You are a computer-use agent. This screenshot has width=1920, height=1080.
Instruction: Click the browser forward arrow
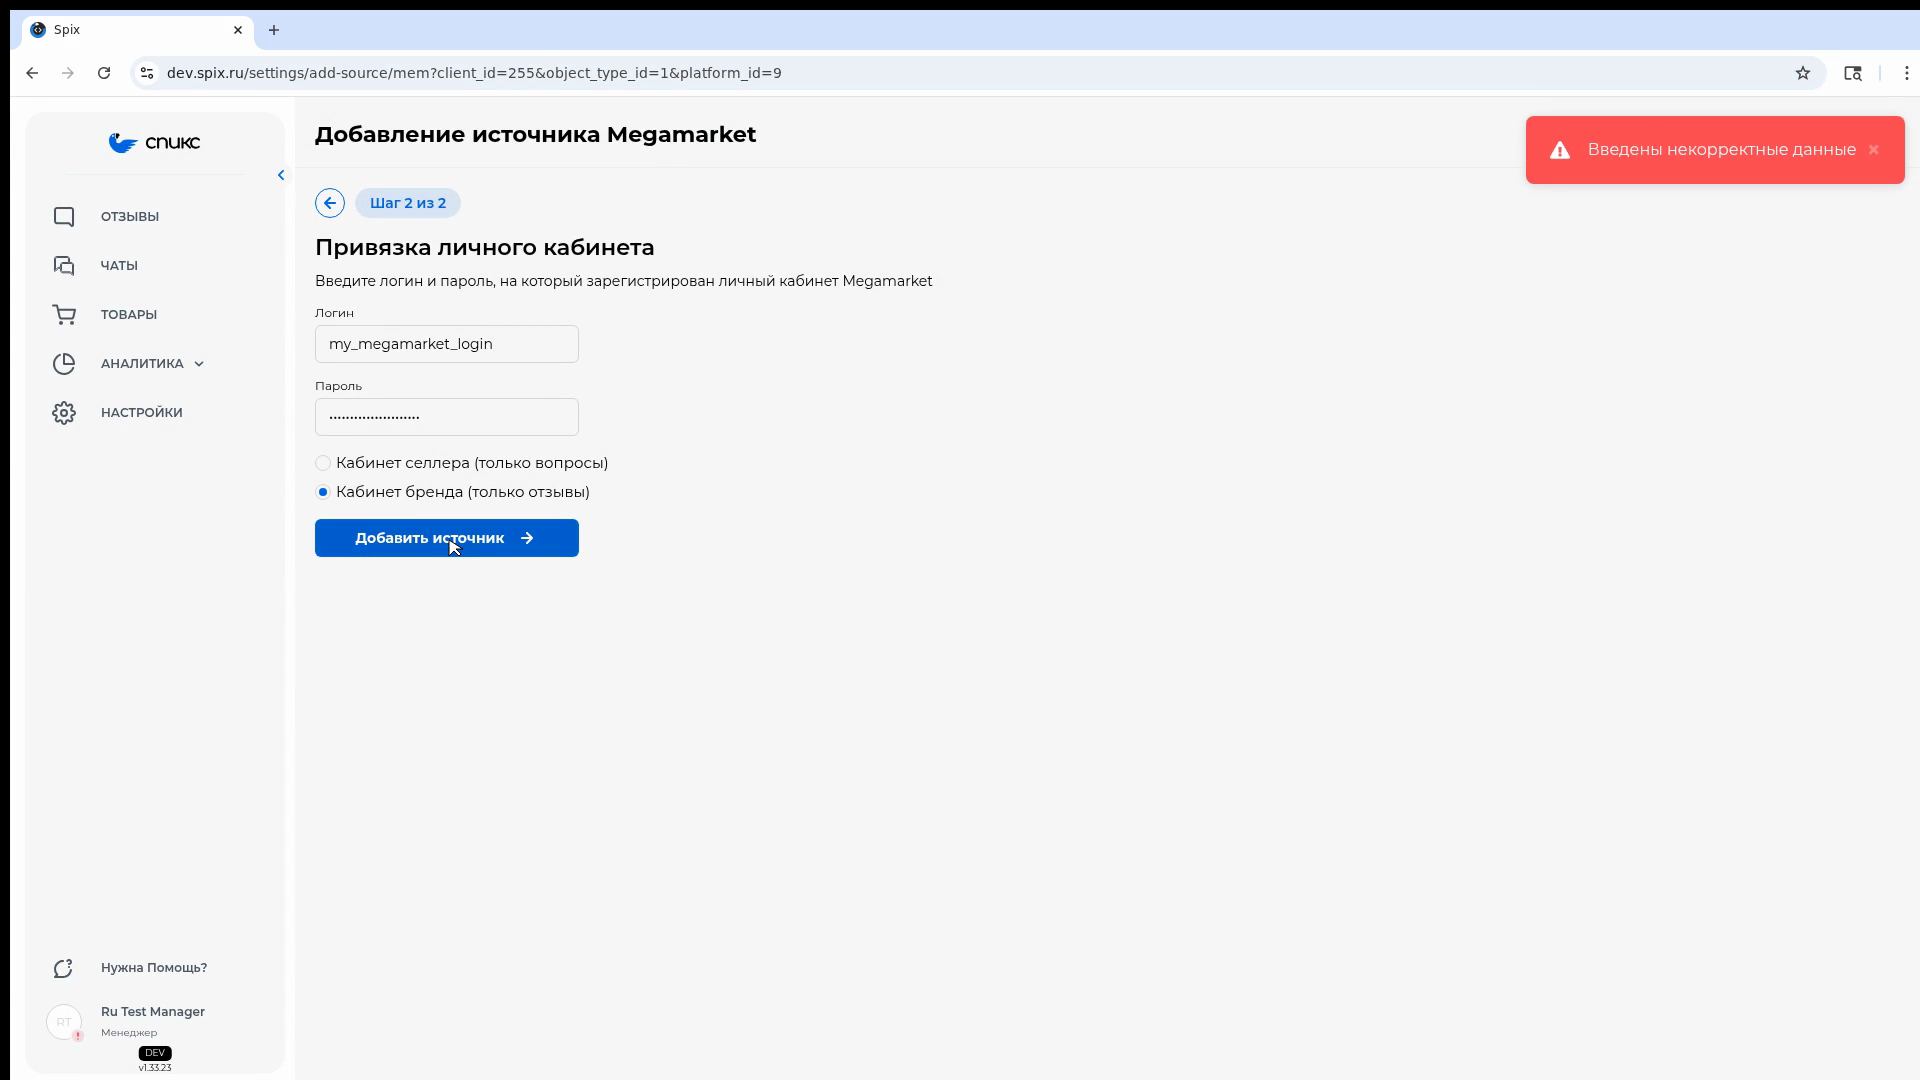tap(68, 73)
